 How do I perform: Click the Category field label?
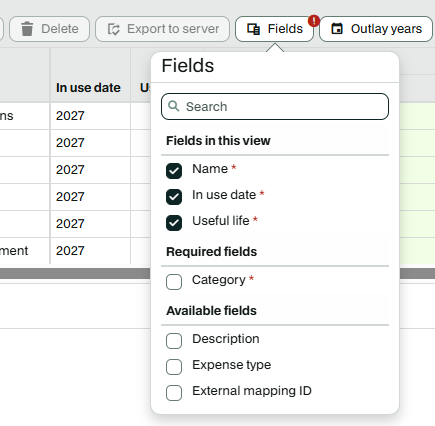pyautogui.click(x=219, y=280)
